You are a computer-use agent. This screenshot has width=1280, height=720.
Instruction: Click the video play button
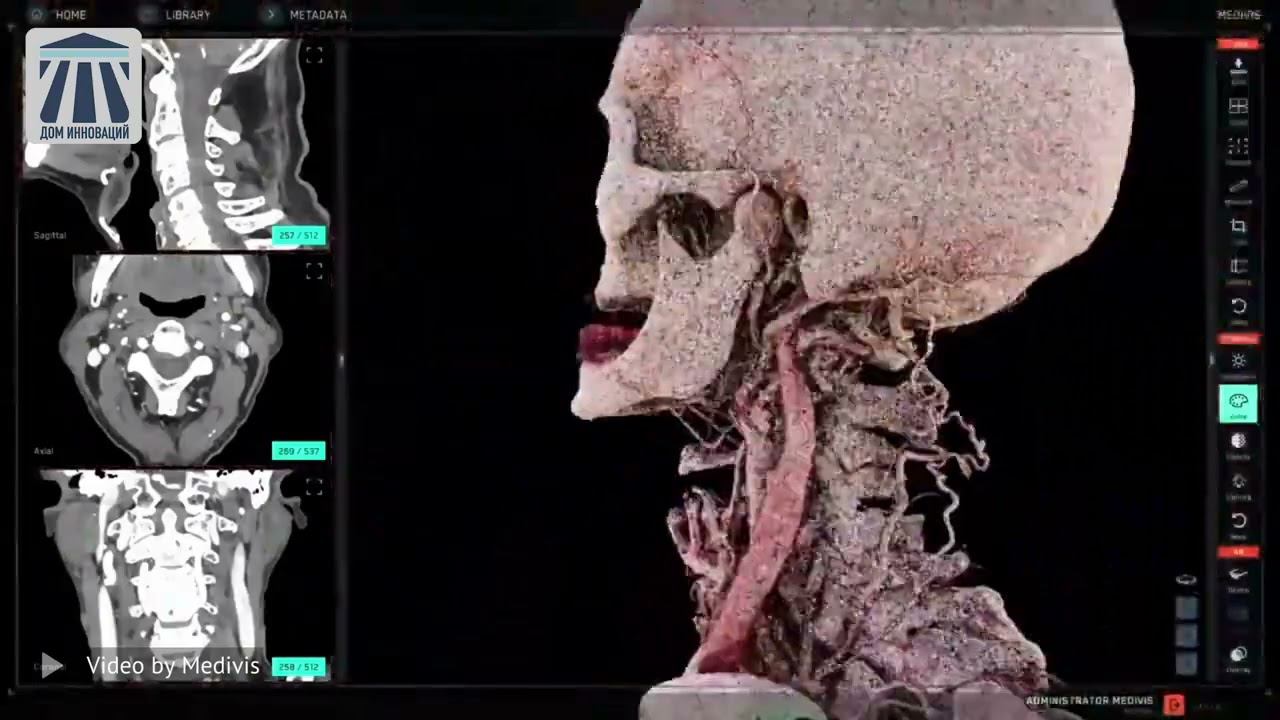click(x=51, y=666)
